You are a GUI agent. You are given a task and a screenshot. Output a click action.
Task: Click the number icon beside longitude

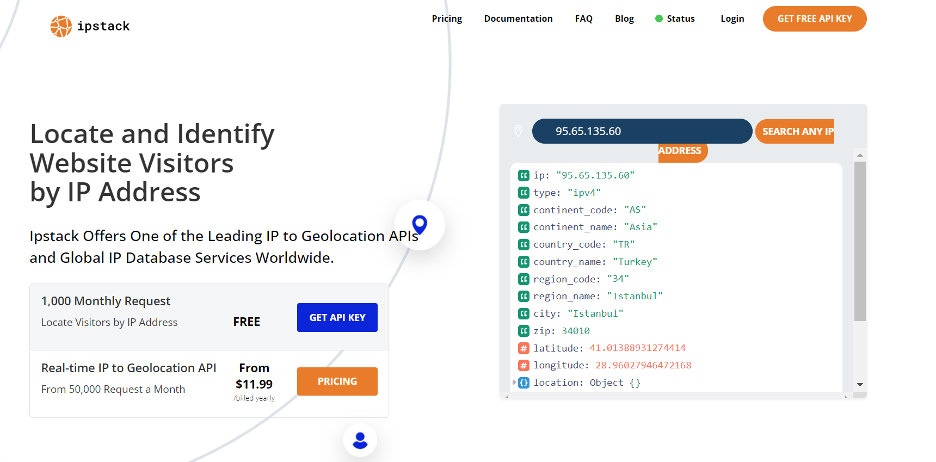(524, 365)
